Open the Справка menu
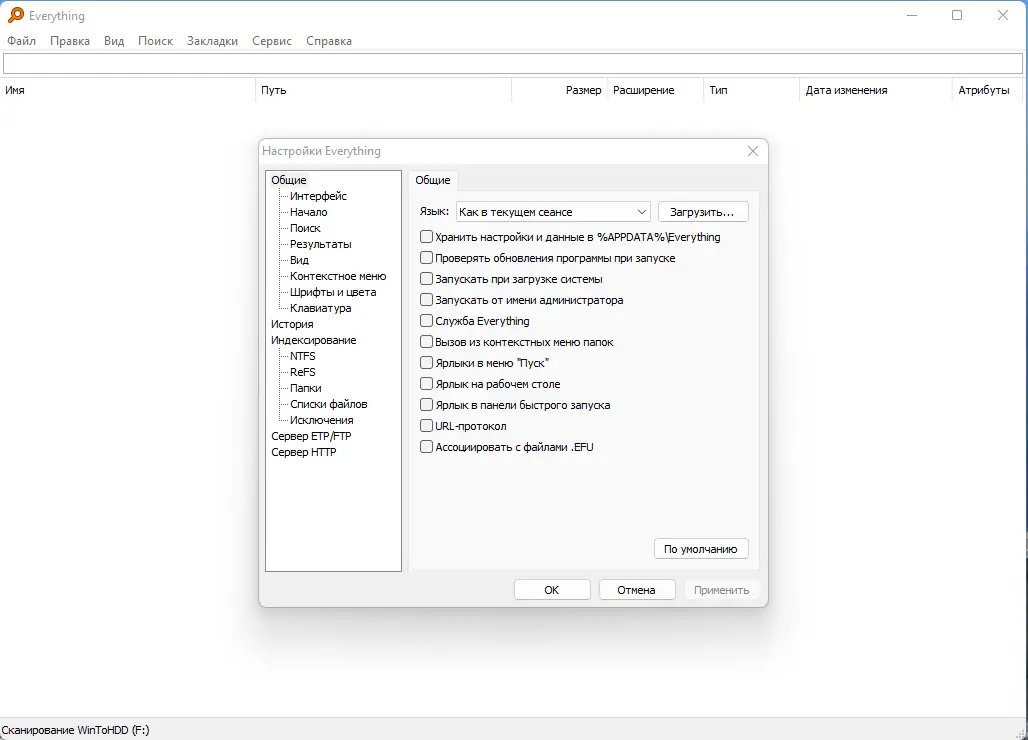1028x740 pixels. tap(328, 41)
